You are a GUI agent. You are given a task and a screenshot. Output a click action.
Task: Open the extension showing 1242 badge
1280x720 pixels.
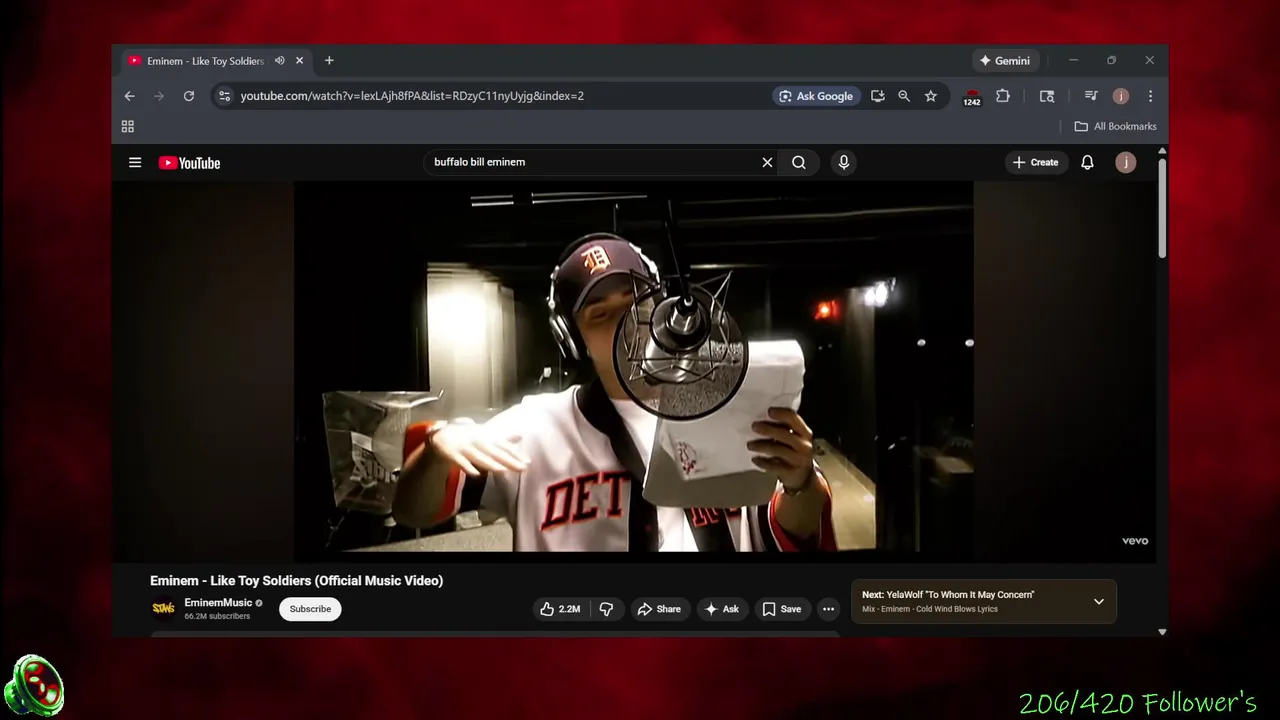pos(972,97)
